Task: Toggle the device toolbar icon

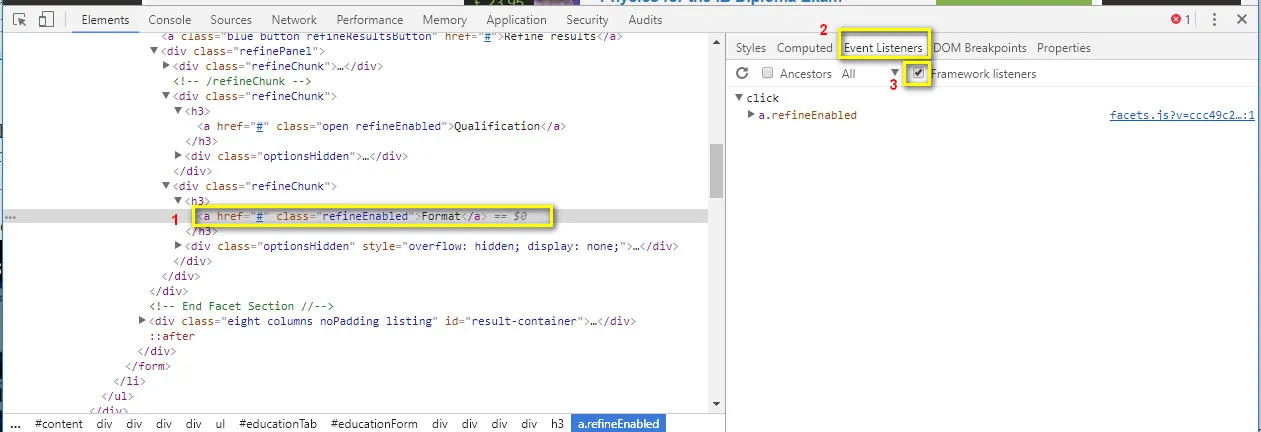Action: coord(46,20)
